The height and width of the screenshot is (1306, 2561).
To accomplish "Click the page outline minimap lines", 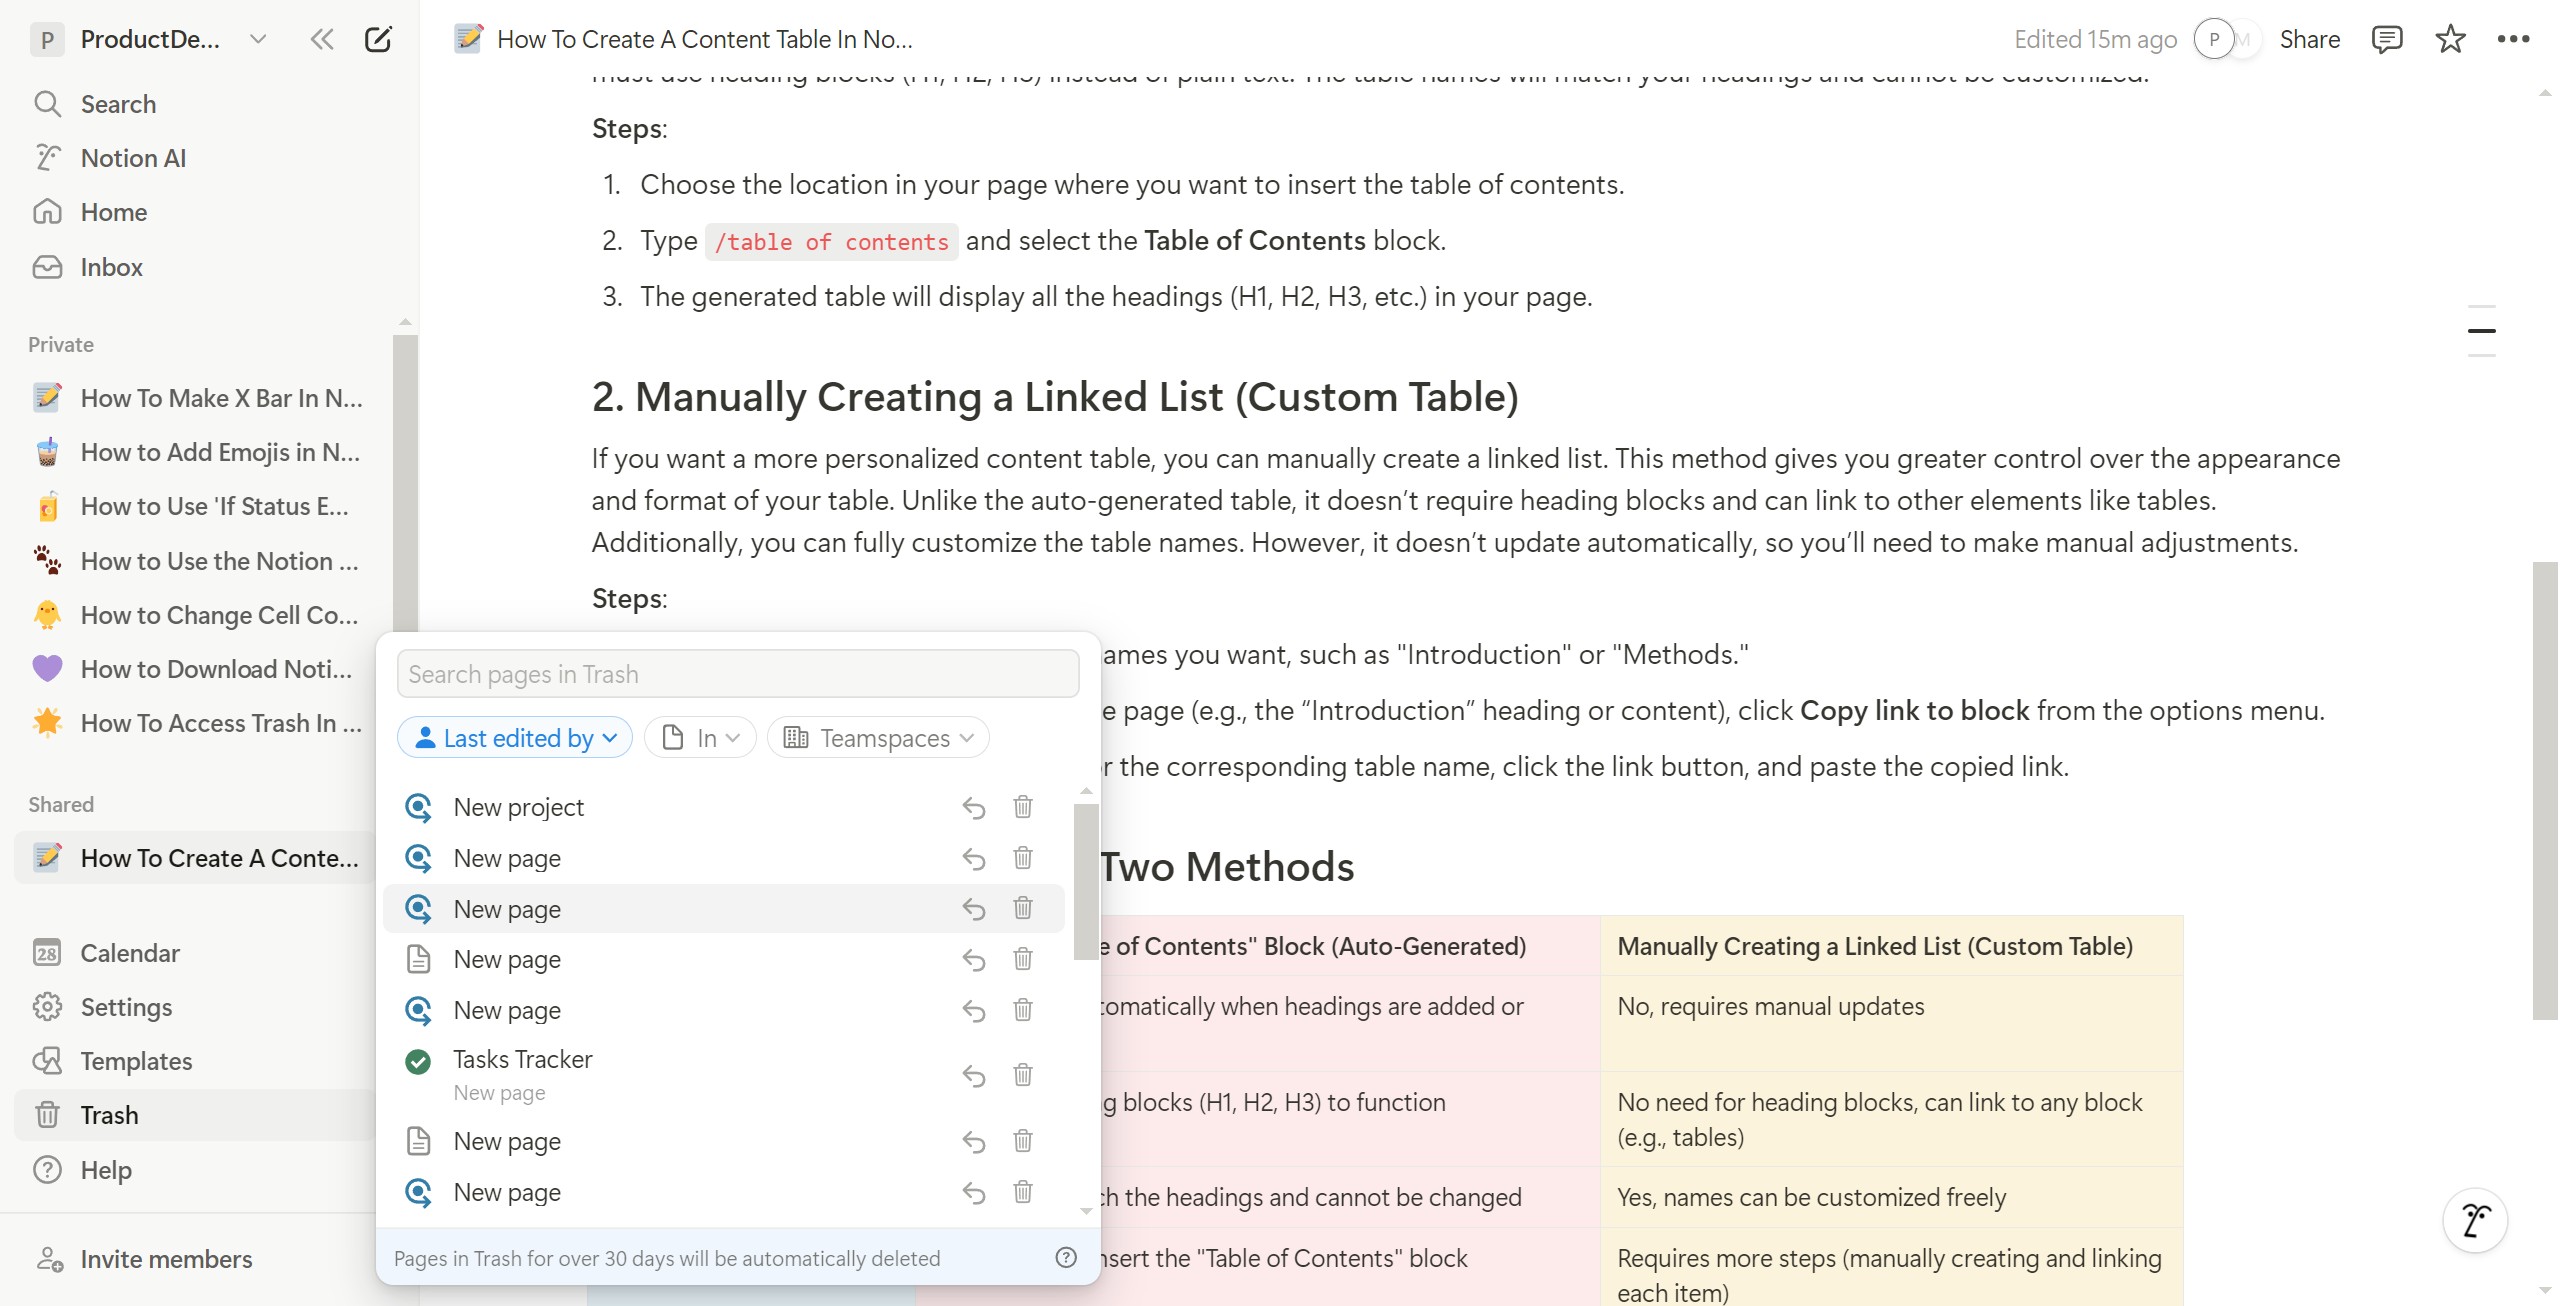I will tap(2481, 331).
